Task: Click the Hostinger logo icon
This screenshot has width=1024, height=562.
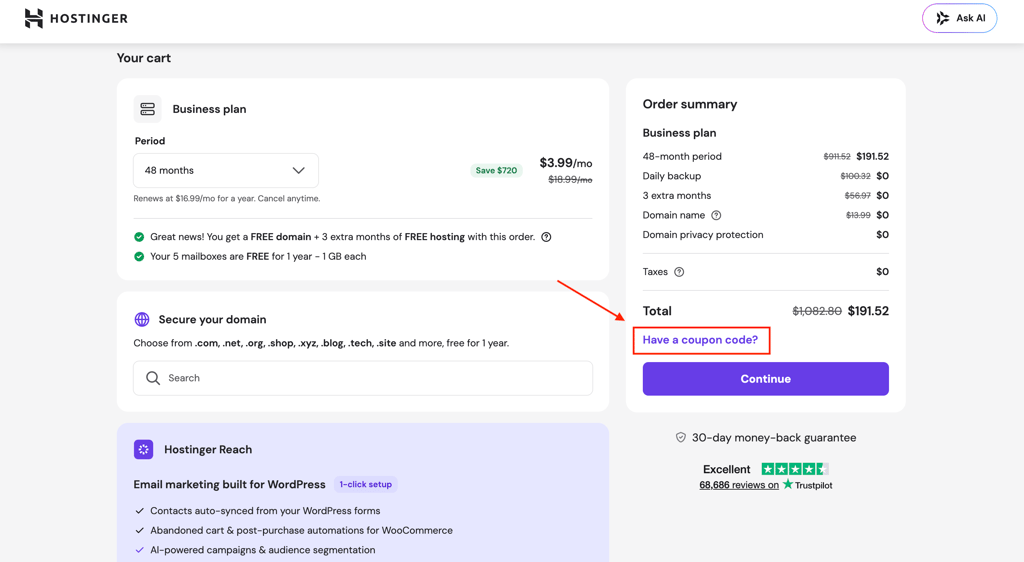Action: [34, 18]
